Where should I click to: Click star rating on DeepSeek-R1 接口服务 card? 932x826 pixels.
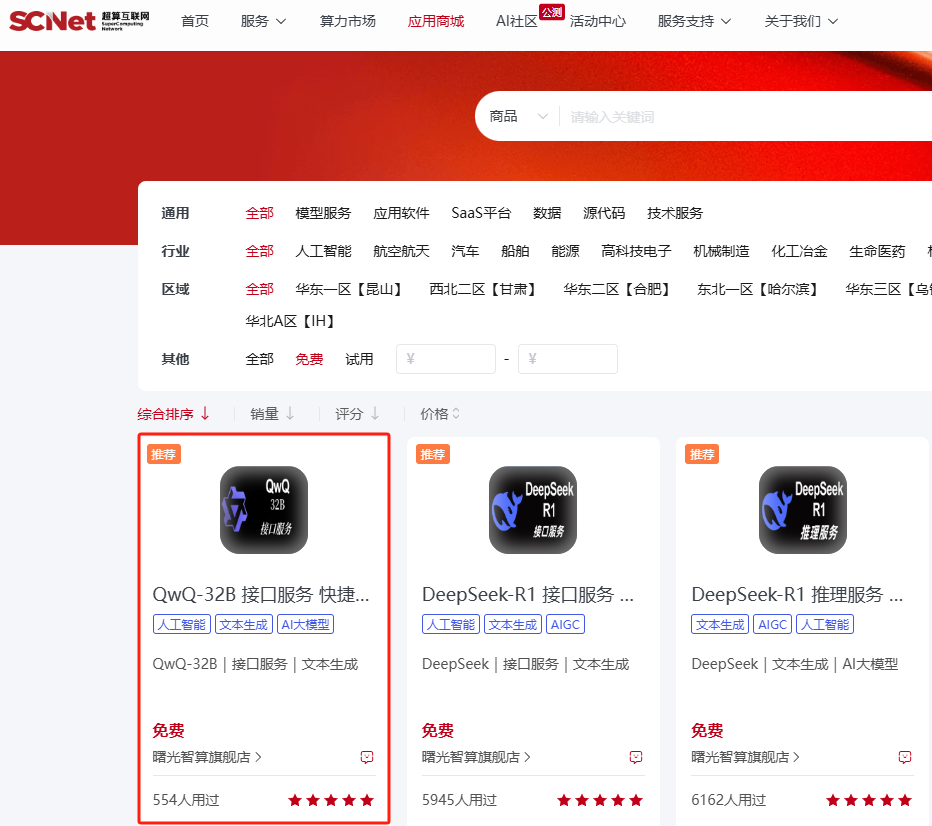600,800
